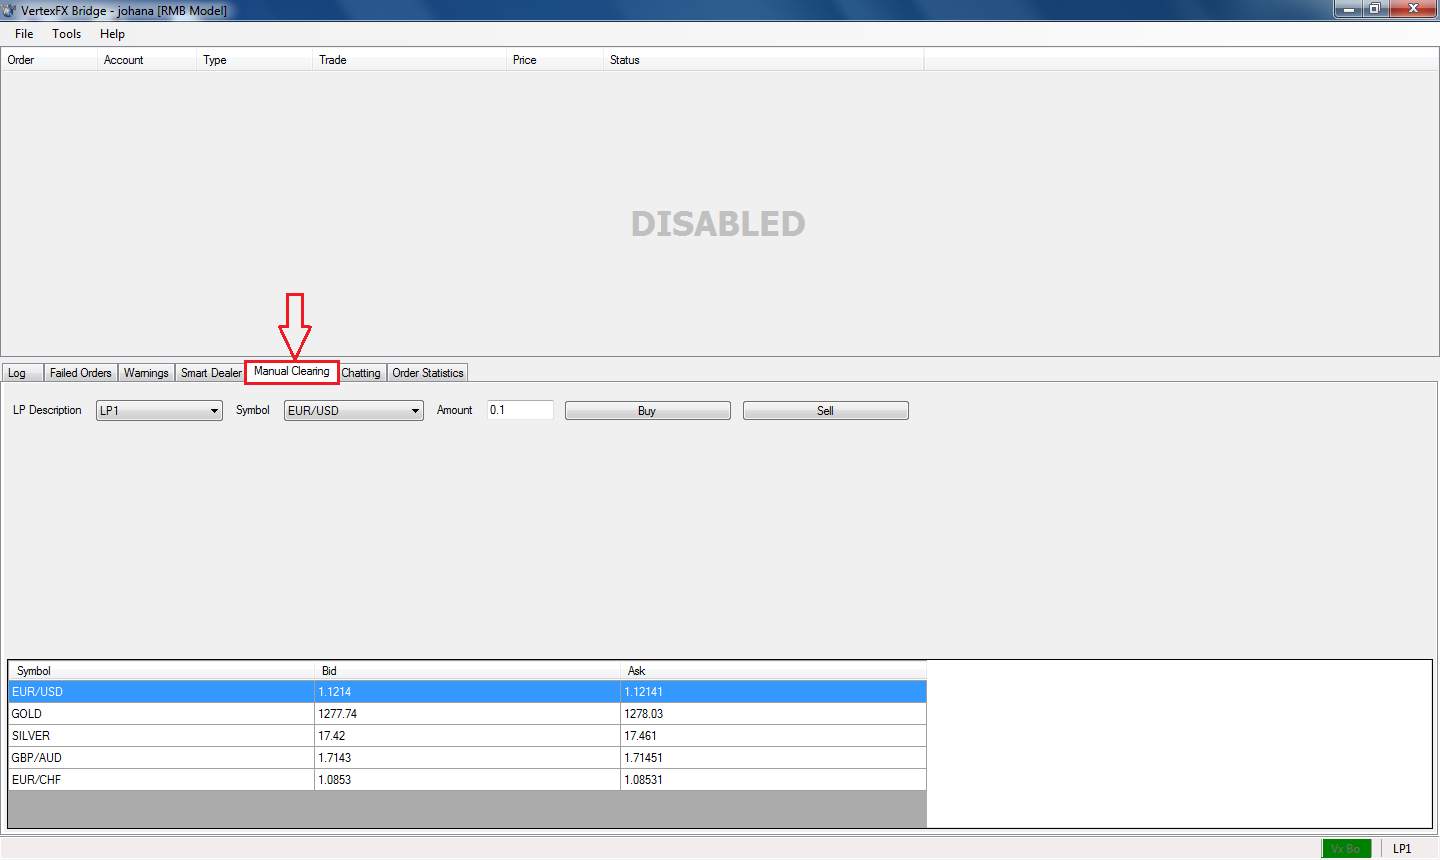Select the Smart Dealer tab
This screenshot has height=860, width=1440.
tap(211, 373)
